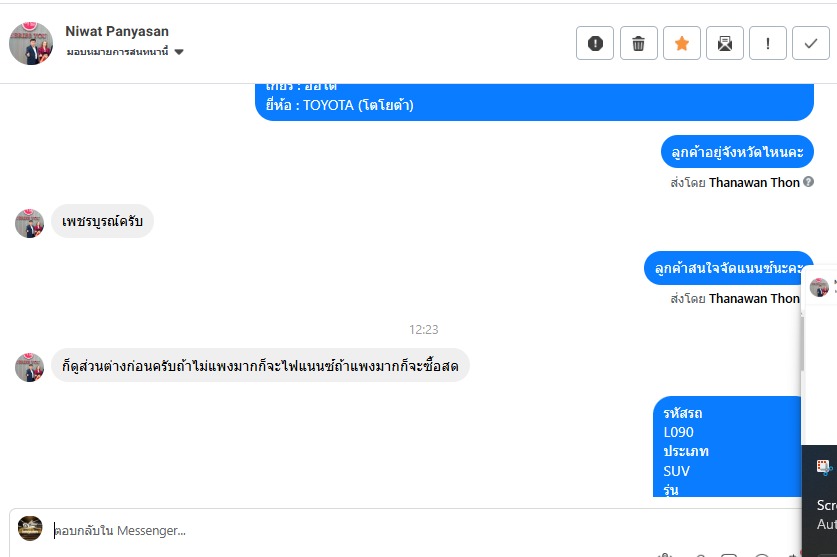
Task: Mark conversation as spam with octagon icon
Action: click(x=595, y=44)
